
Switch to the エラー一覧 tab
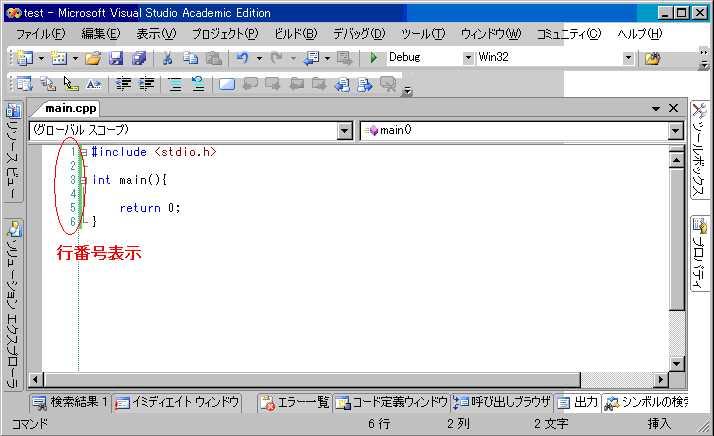pyautogui.click(x=294, y=402)
